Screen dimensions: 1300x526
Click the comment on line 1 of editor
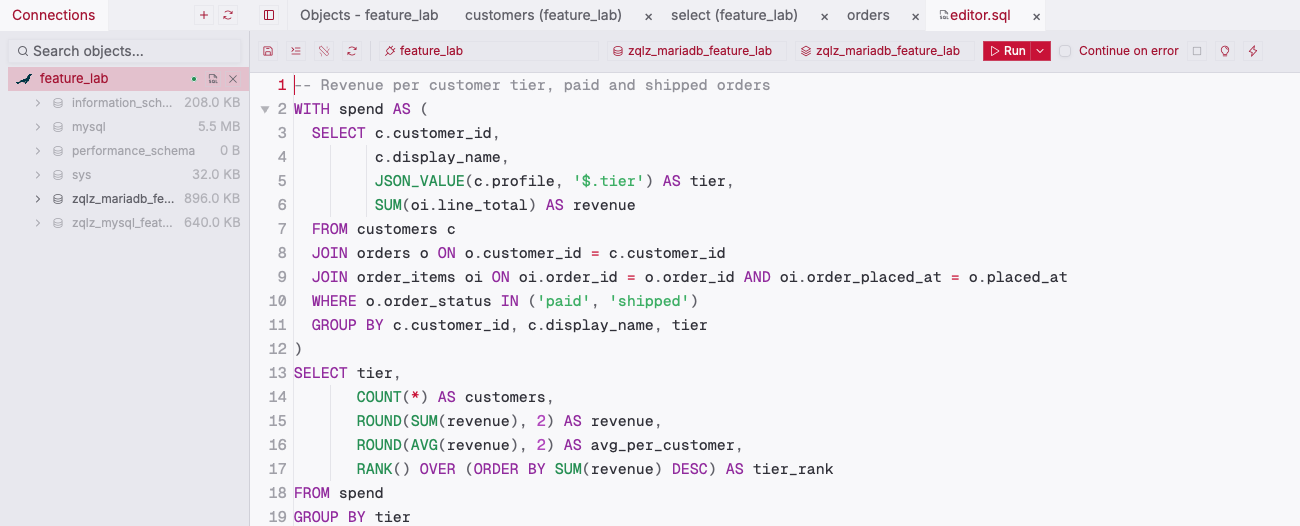pyautogui.click(x=532, y=85)
